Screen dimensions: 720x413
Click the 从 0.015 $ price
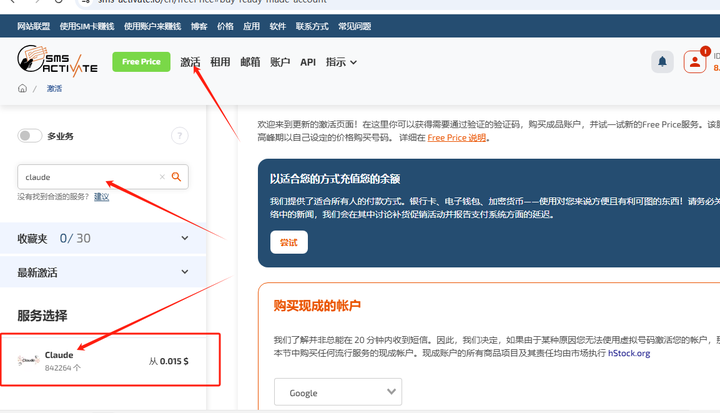pos(169,361)
